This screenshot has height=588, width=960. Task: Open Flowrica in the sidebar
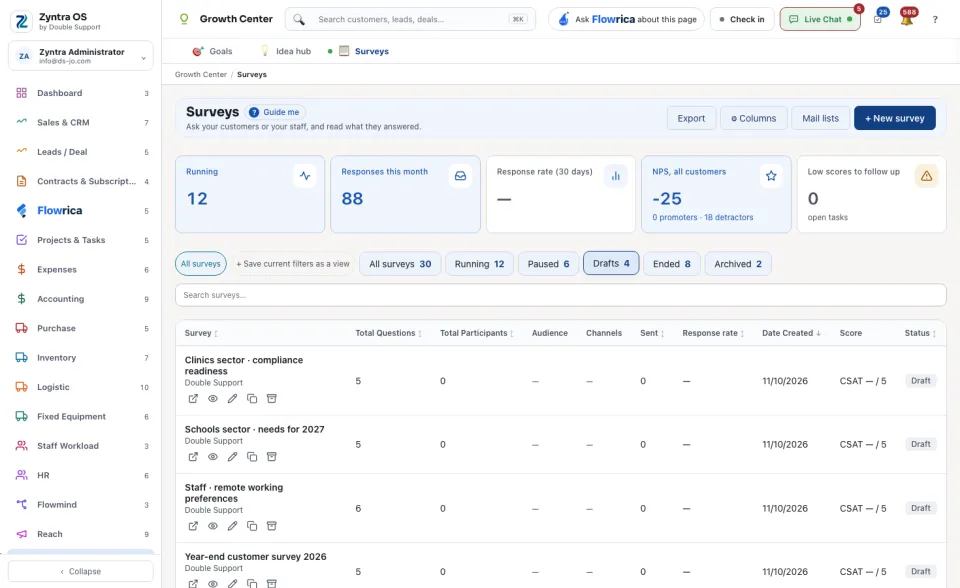tap(81, 211)
